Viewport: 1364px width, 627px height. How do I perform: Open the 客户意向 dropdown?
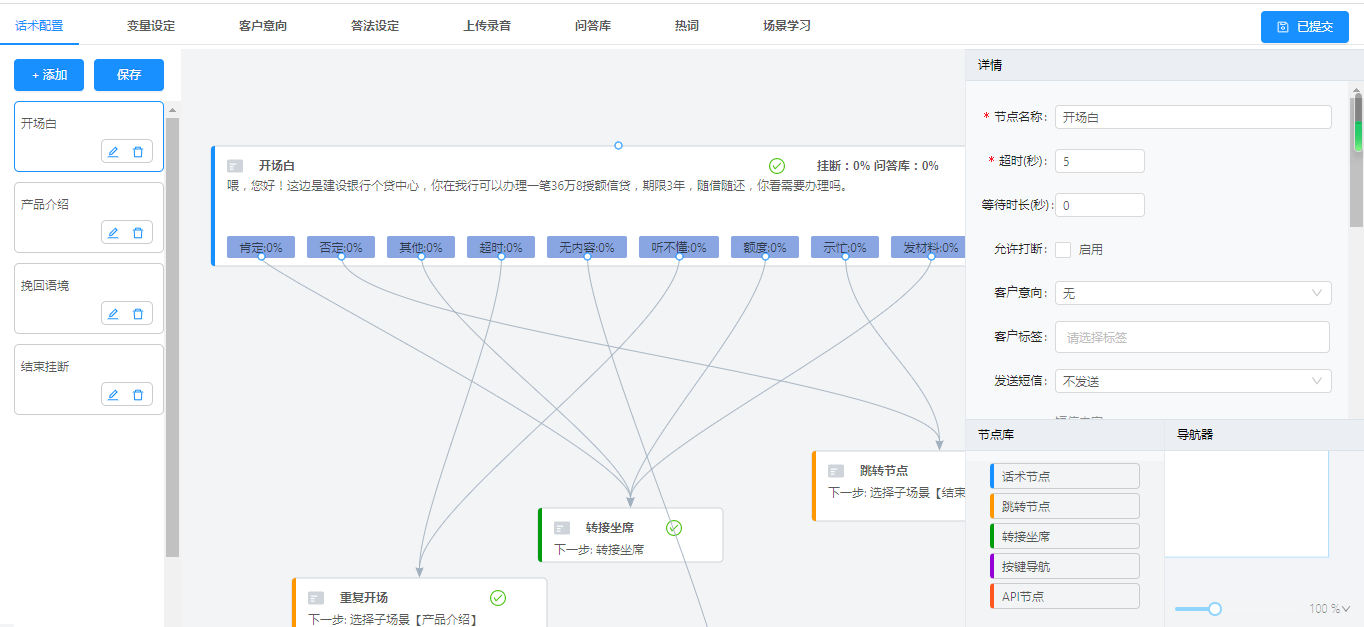(1192, 293)
